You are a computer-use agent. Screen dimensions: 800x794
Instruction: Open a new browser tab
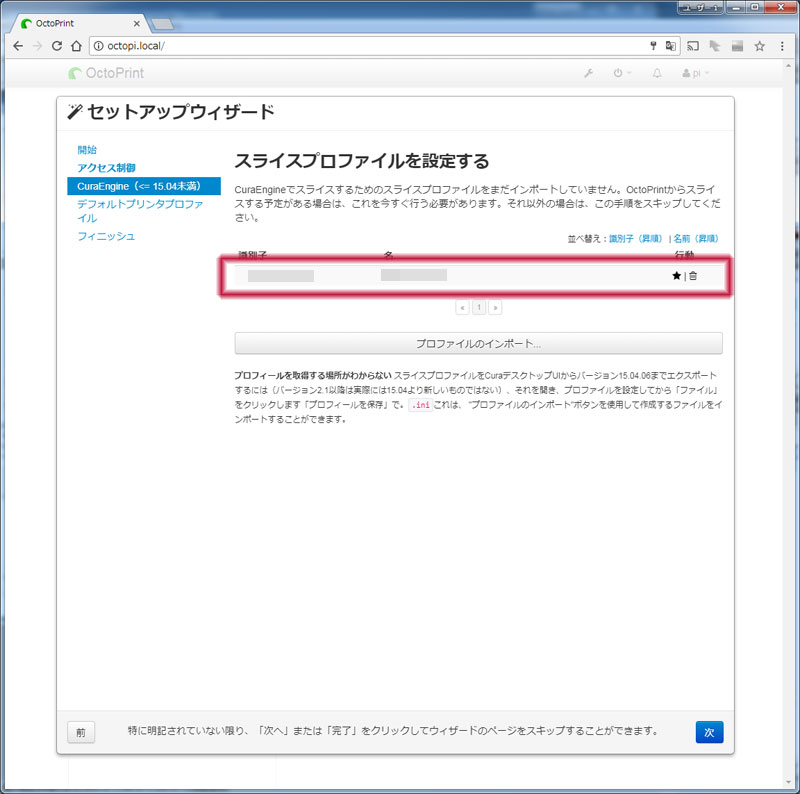(162, 23)
